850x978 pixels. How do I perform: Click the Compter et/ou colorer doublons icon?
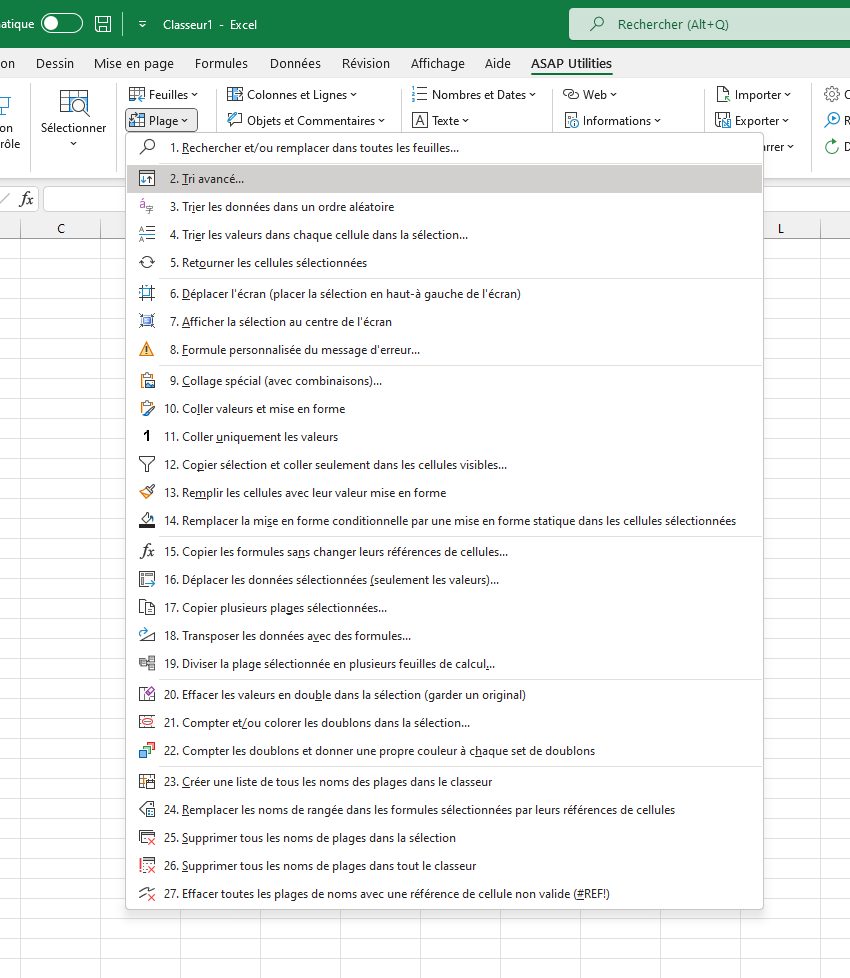coord(147,722)
